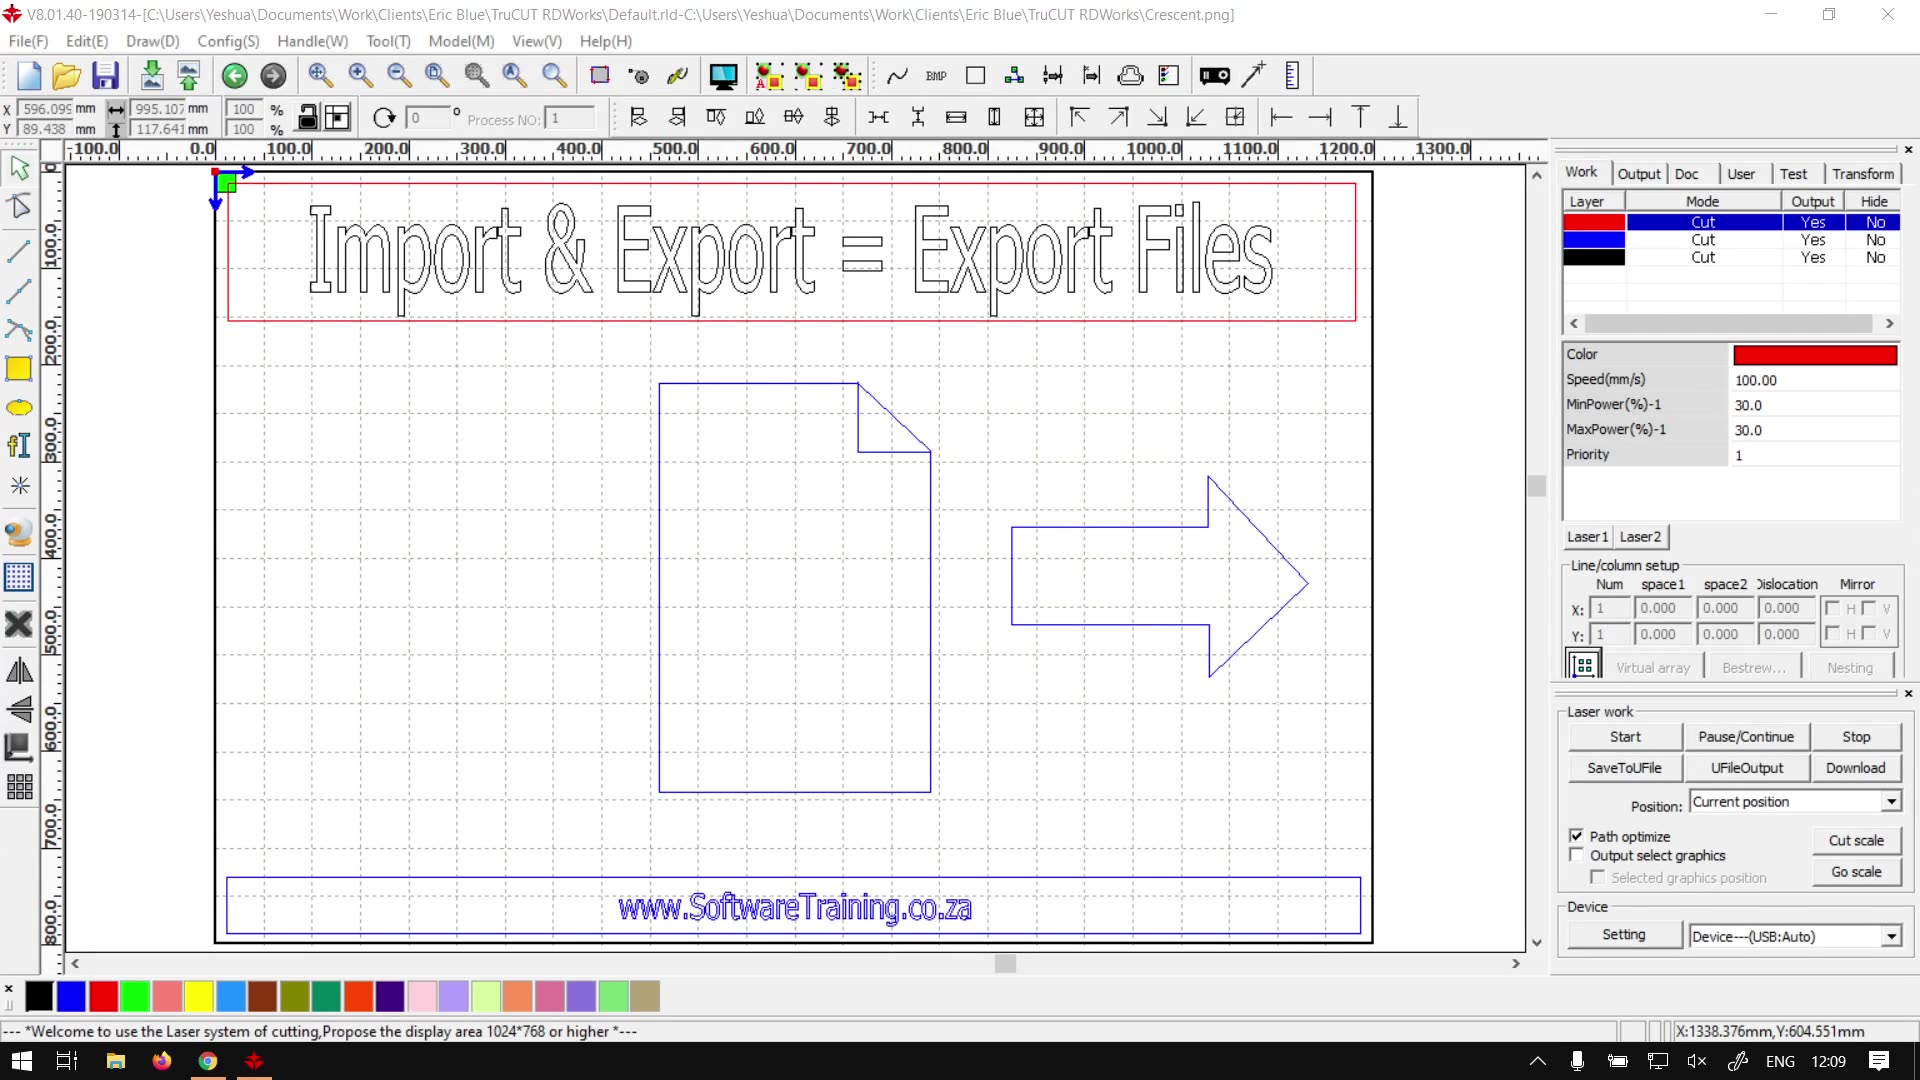Choose the ellipse draw tool
Viewport: 1920px width, 1080px height.
(x=19, y=408)
